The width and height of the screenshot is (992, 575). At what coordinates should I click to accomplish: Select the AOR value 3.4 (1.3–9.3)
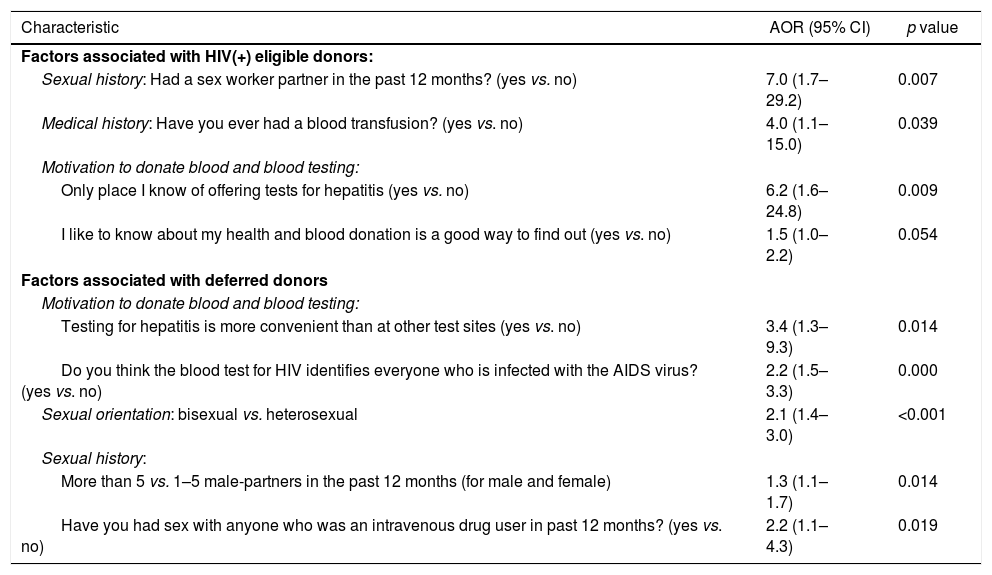click(x=794, y=337)
